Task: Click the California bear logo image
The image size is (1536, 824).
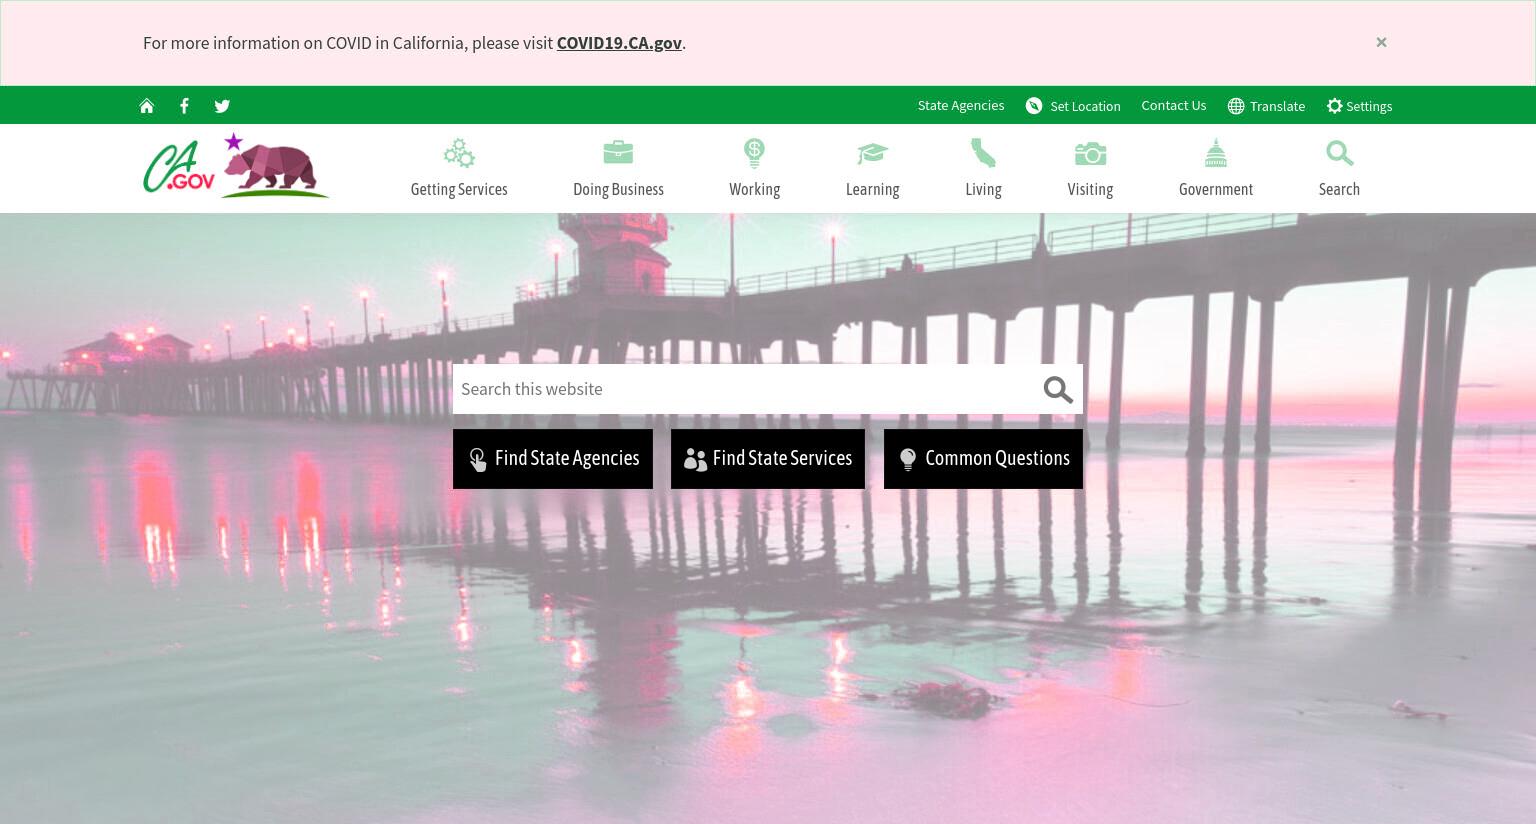Action: 275,165
